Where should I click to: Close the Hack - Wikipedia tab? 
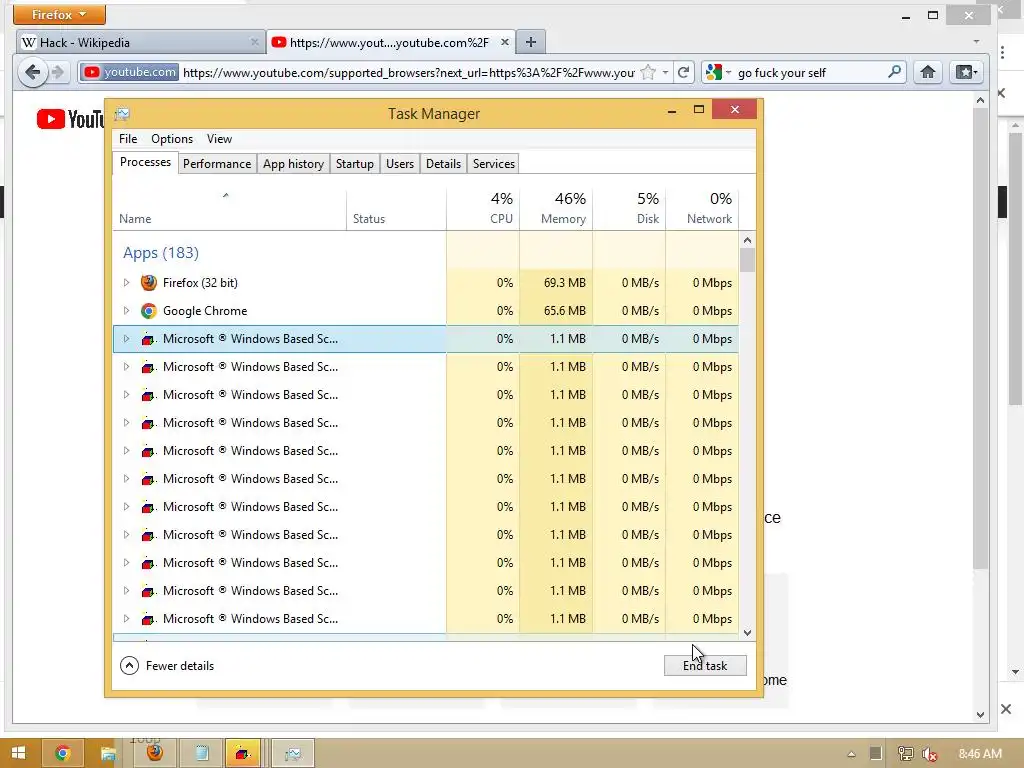255,42
